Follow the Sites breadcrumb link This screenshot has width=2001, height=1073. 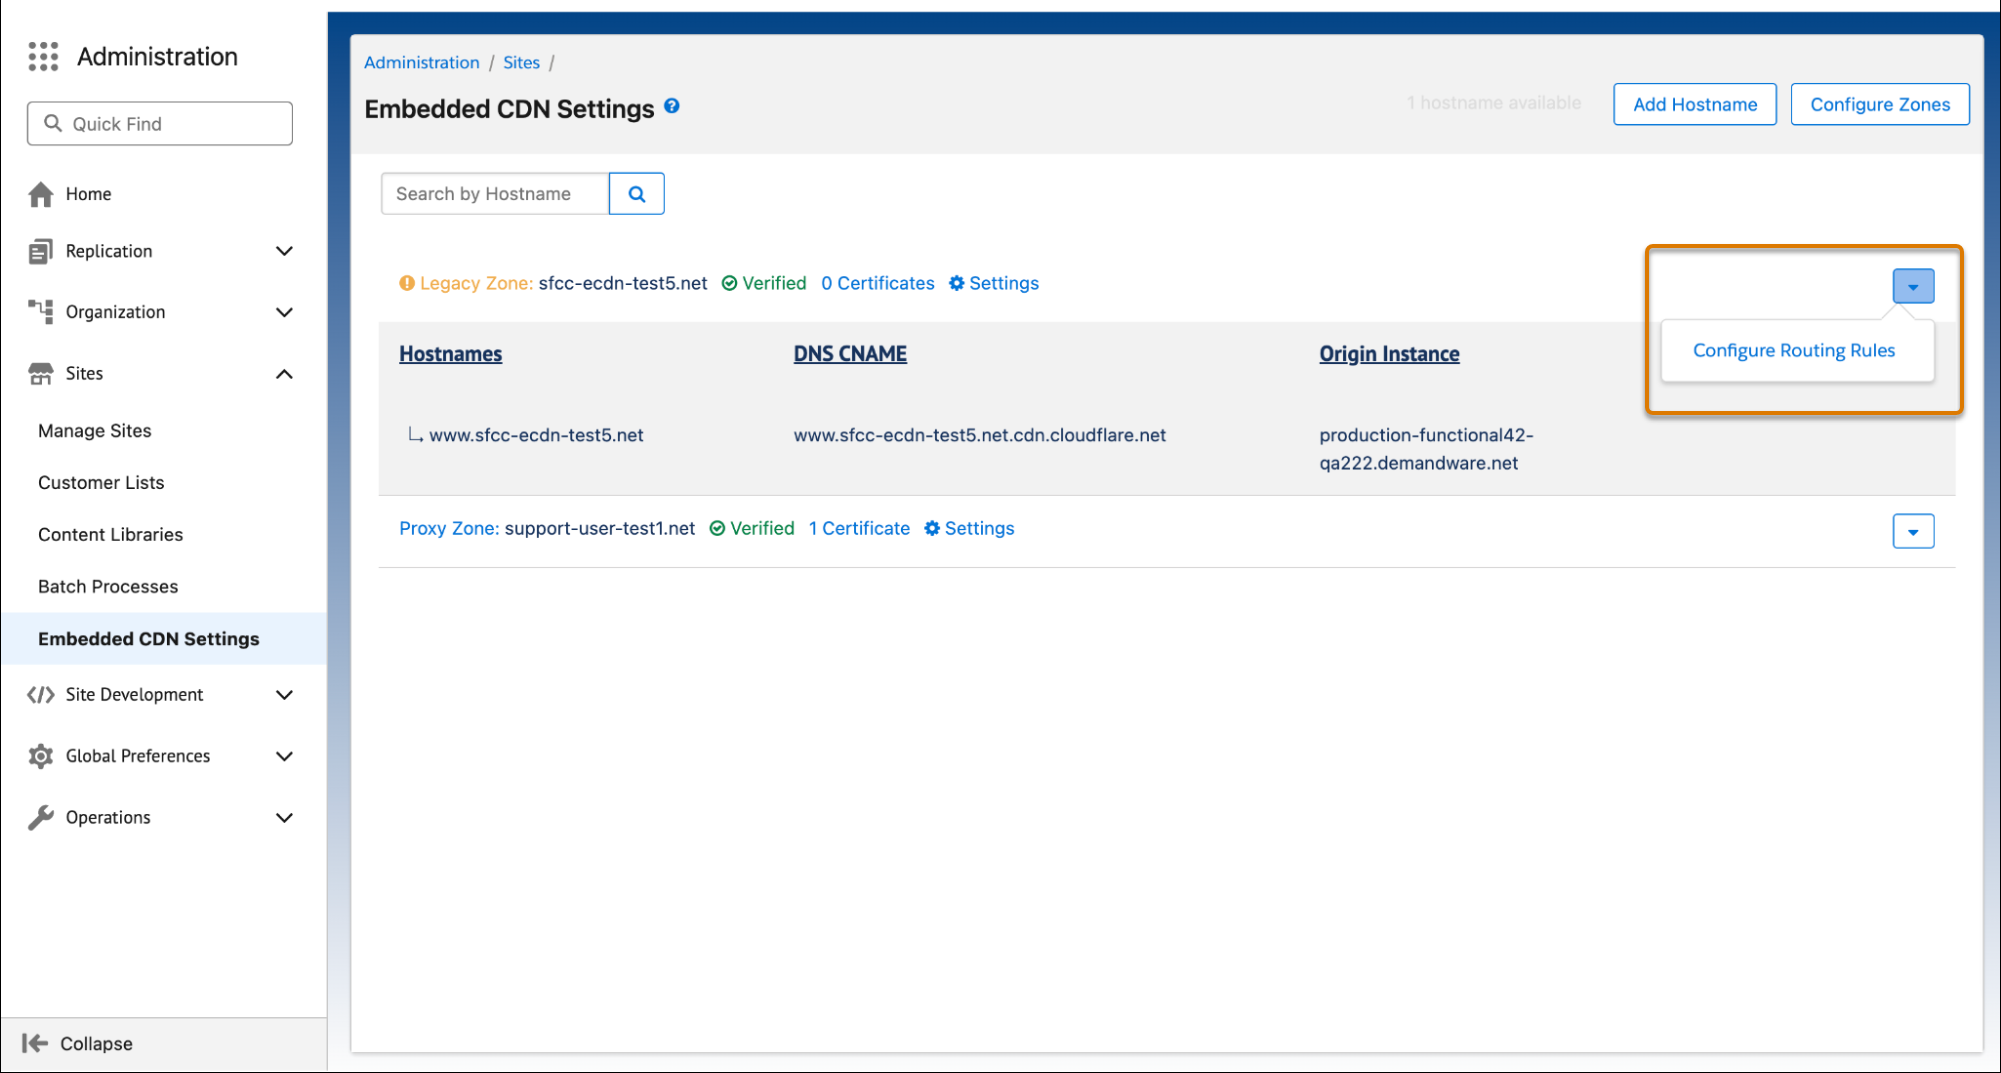point(521,62)
